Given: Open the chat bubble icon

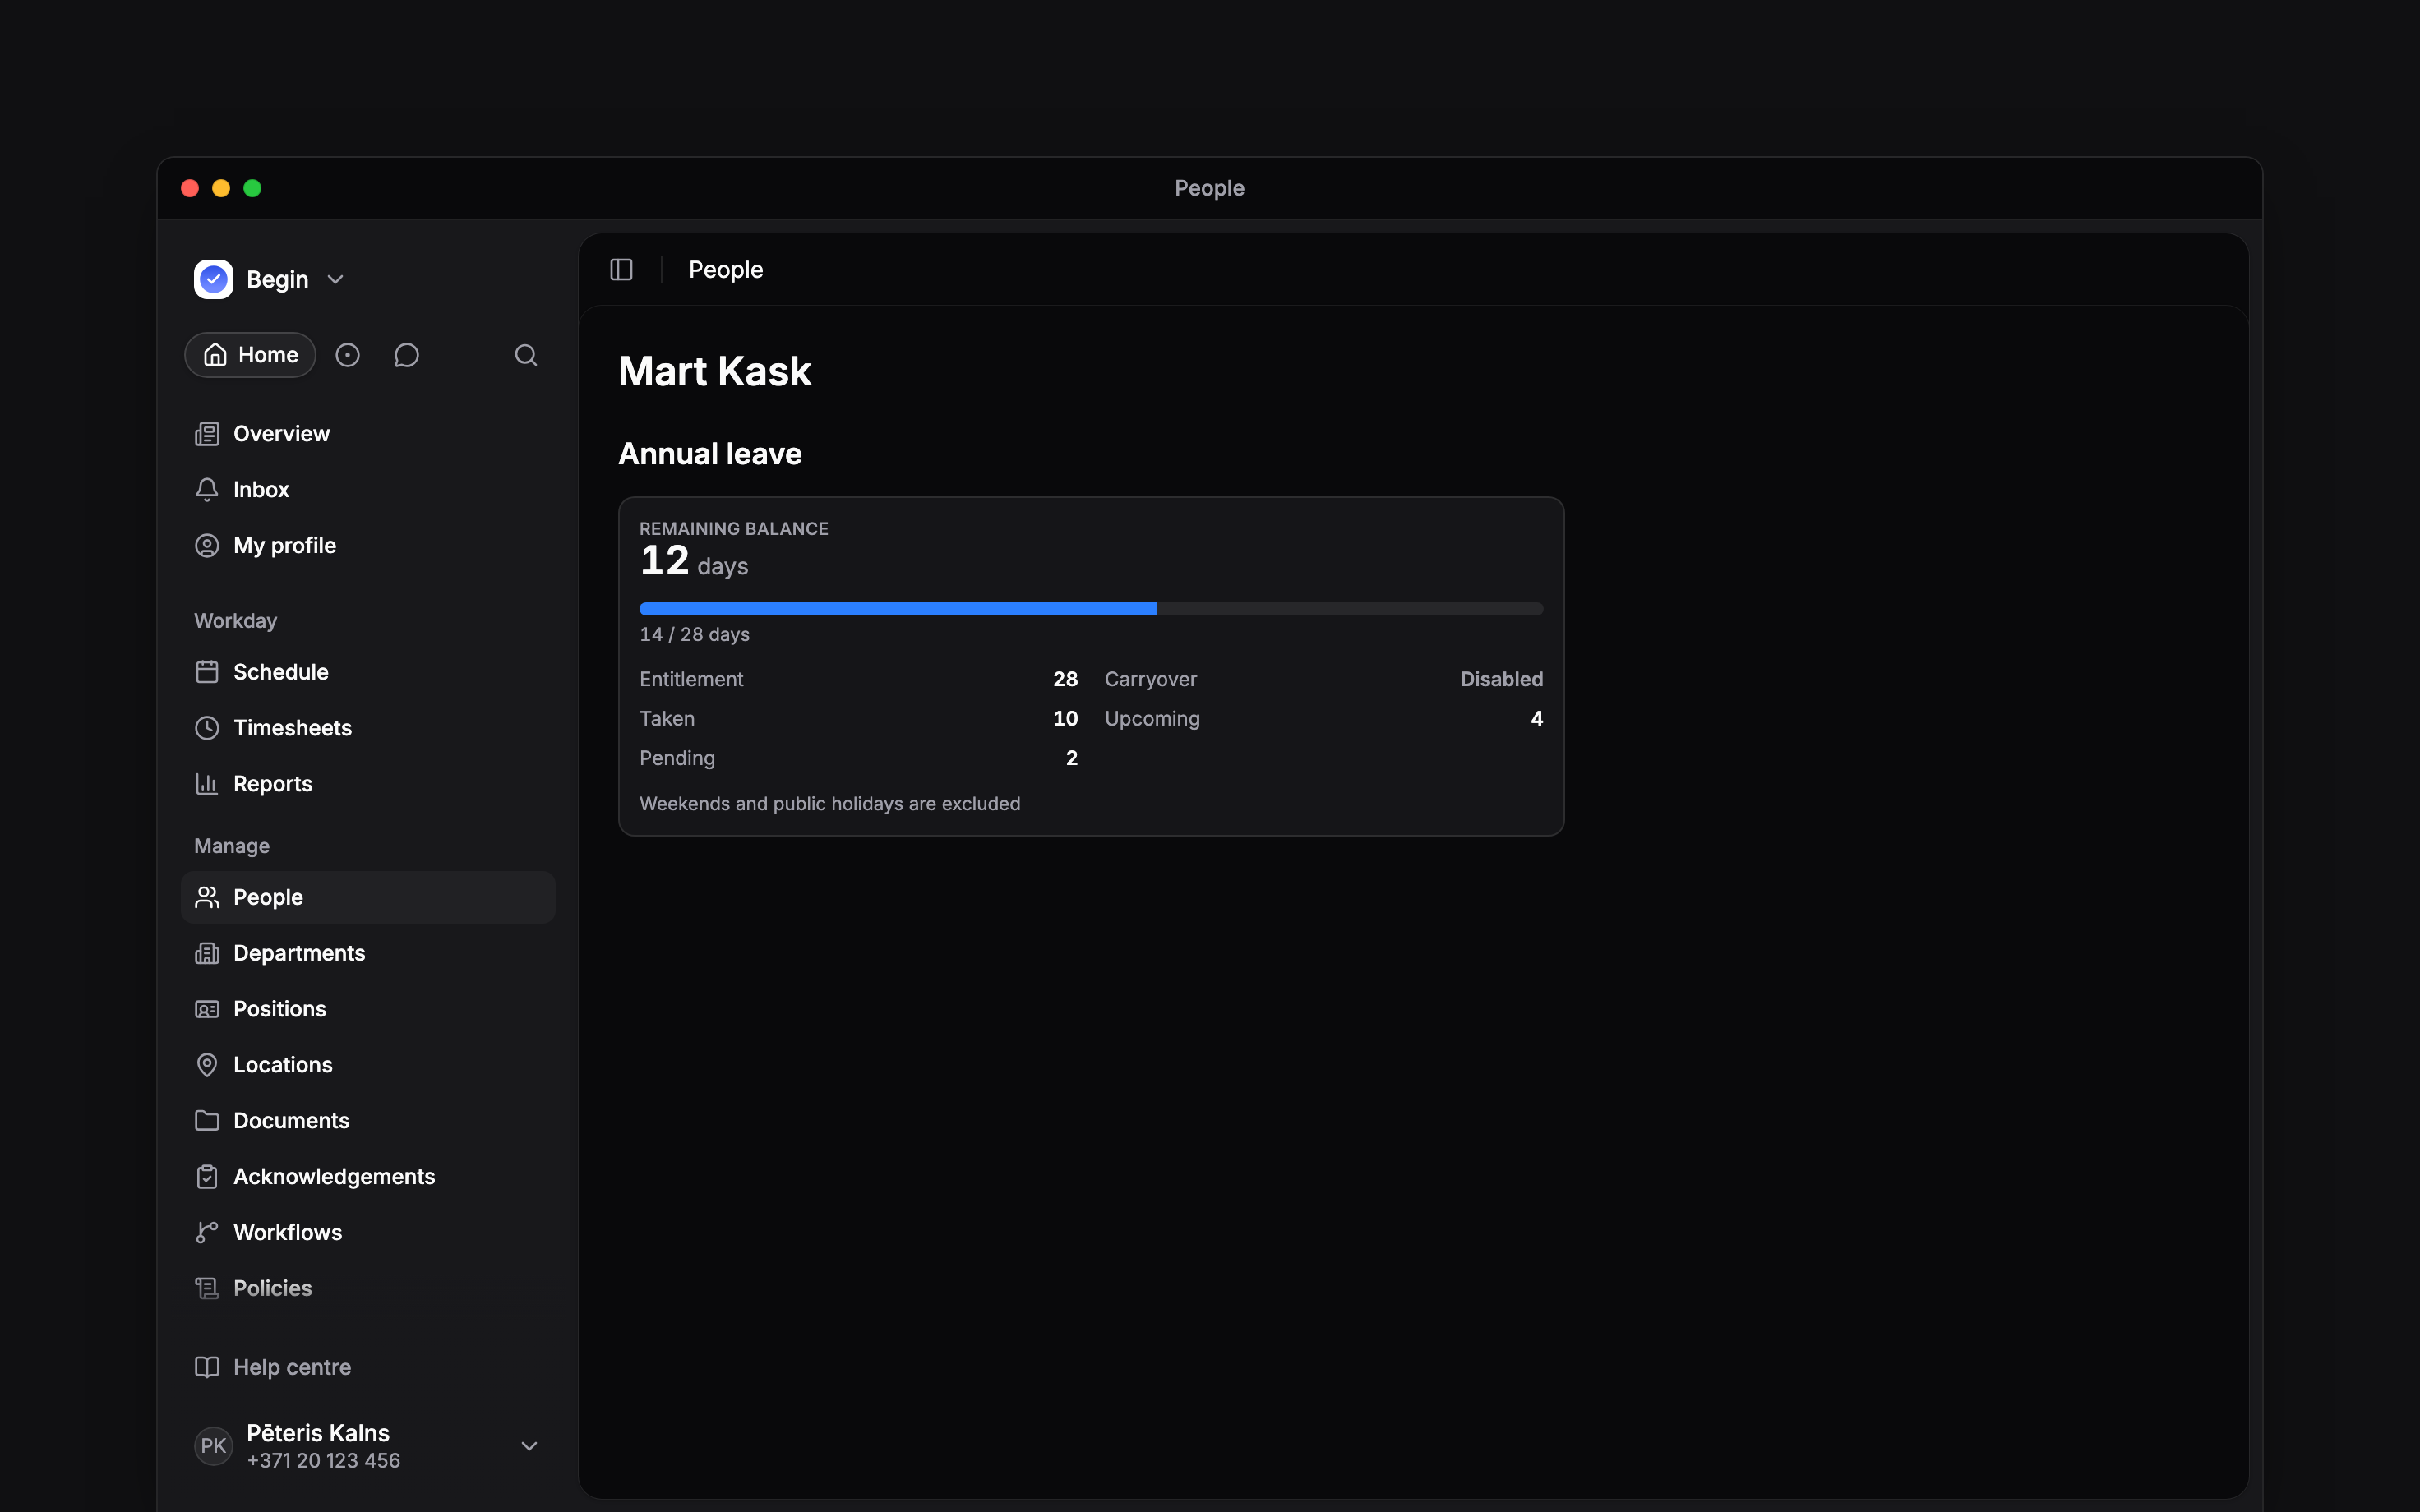Looking at the screenshot, I should (406, 355).
